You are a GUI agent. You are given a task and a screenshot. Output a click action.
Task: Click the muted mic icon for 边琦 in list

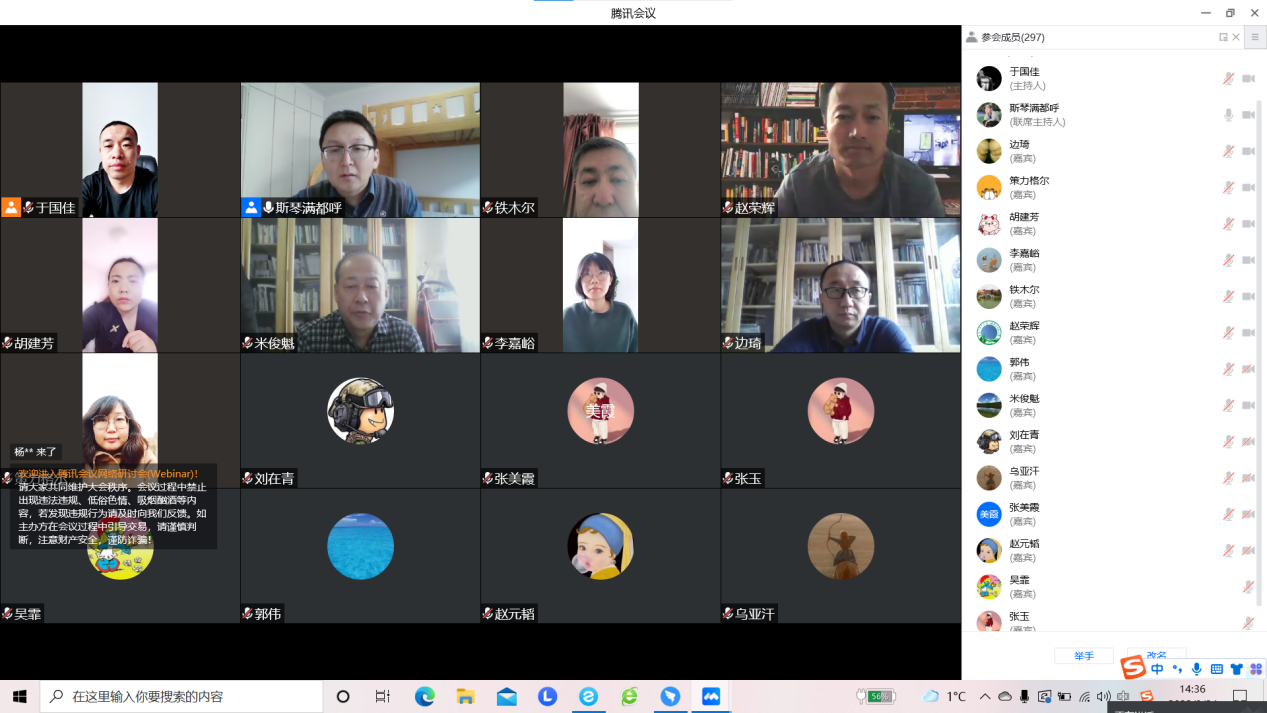1228,151
